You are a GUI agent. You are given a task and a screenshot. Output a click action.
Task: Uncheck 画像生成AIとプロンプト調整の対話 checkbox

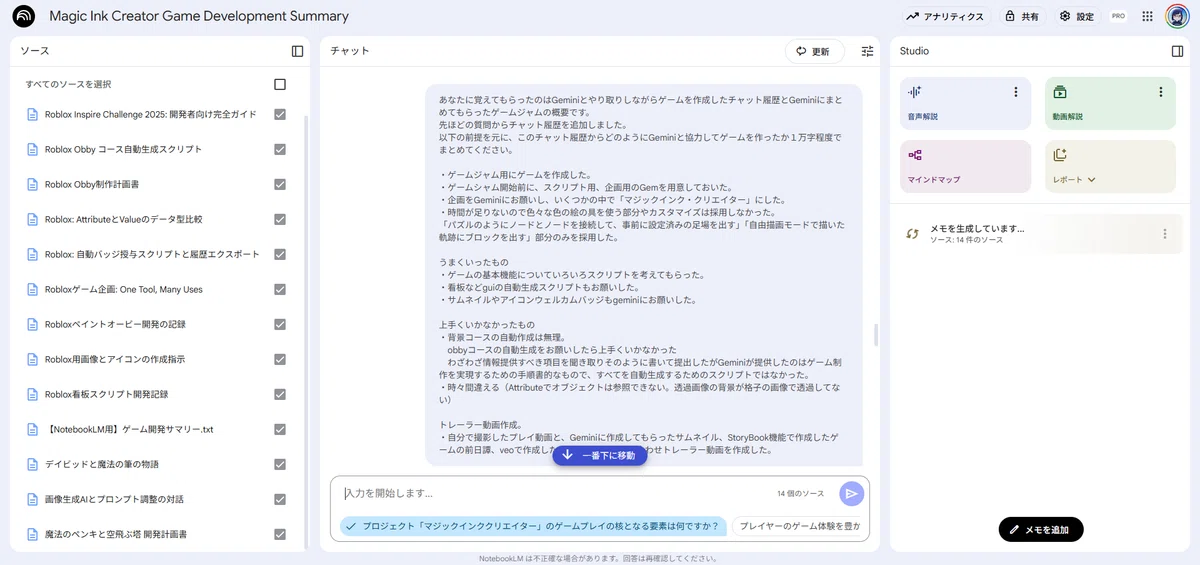(x=280, y=499)
